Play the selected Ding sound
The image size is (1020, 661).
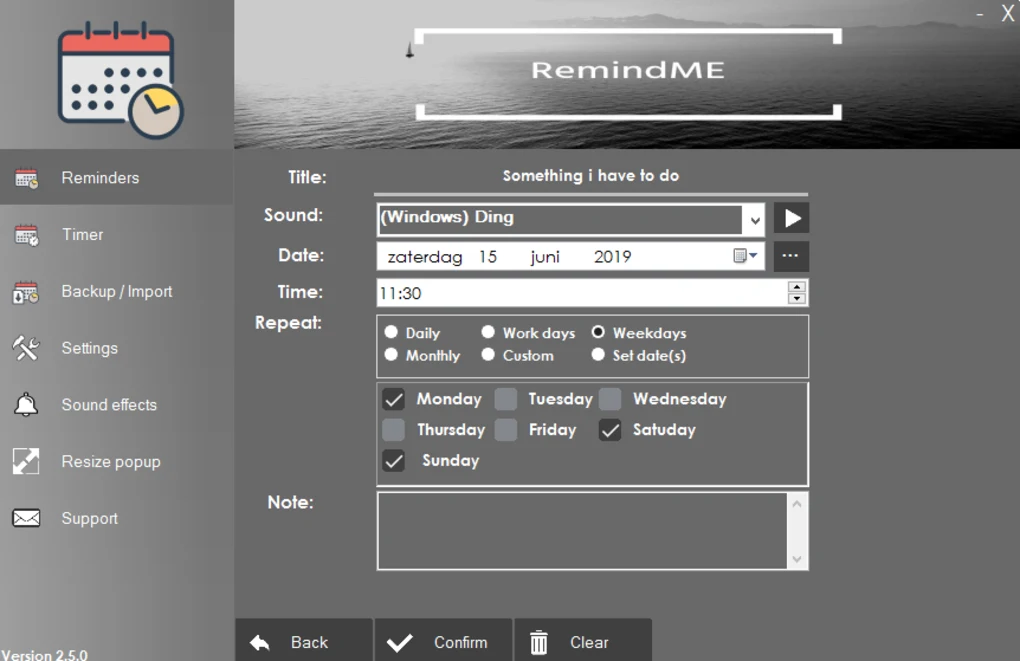click(790, 217)
